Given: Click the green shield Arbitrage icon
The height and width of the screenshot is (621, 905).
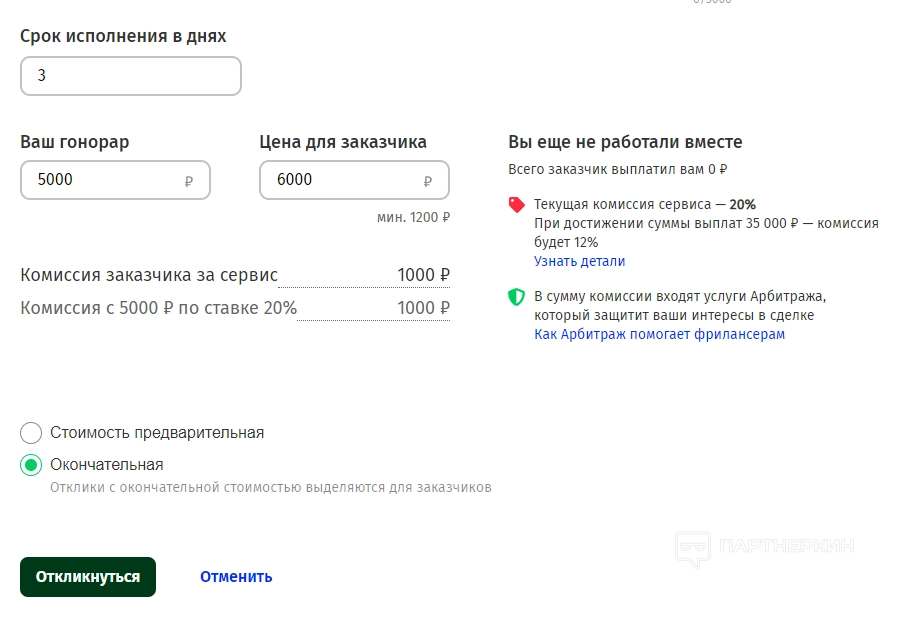Looking at the screenshot, I should (x=517, y=297).
